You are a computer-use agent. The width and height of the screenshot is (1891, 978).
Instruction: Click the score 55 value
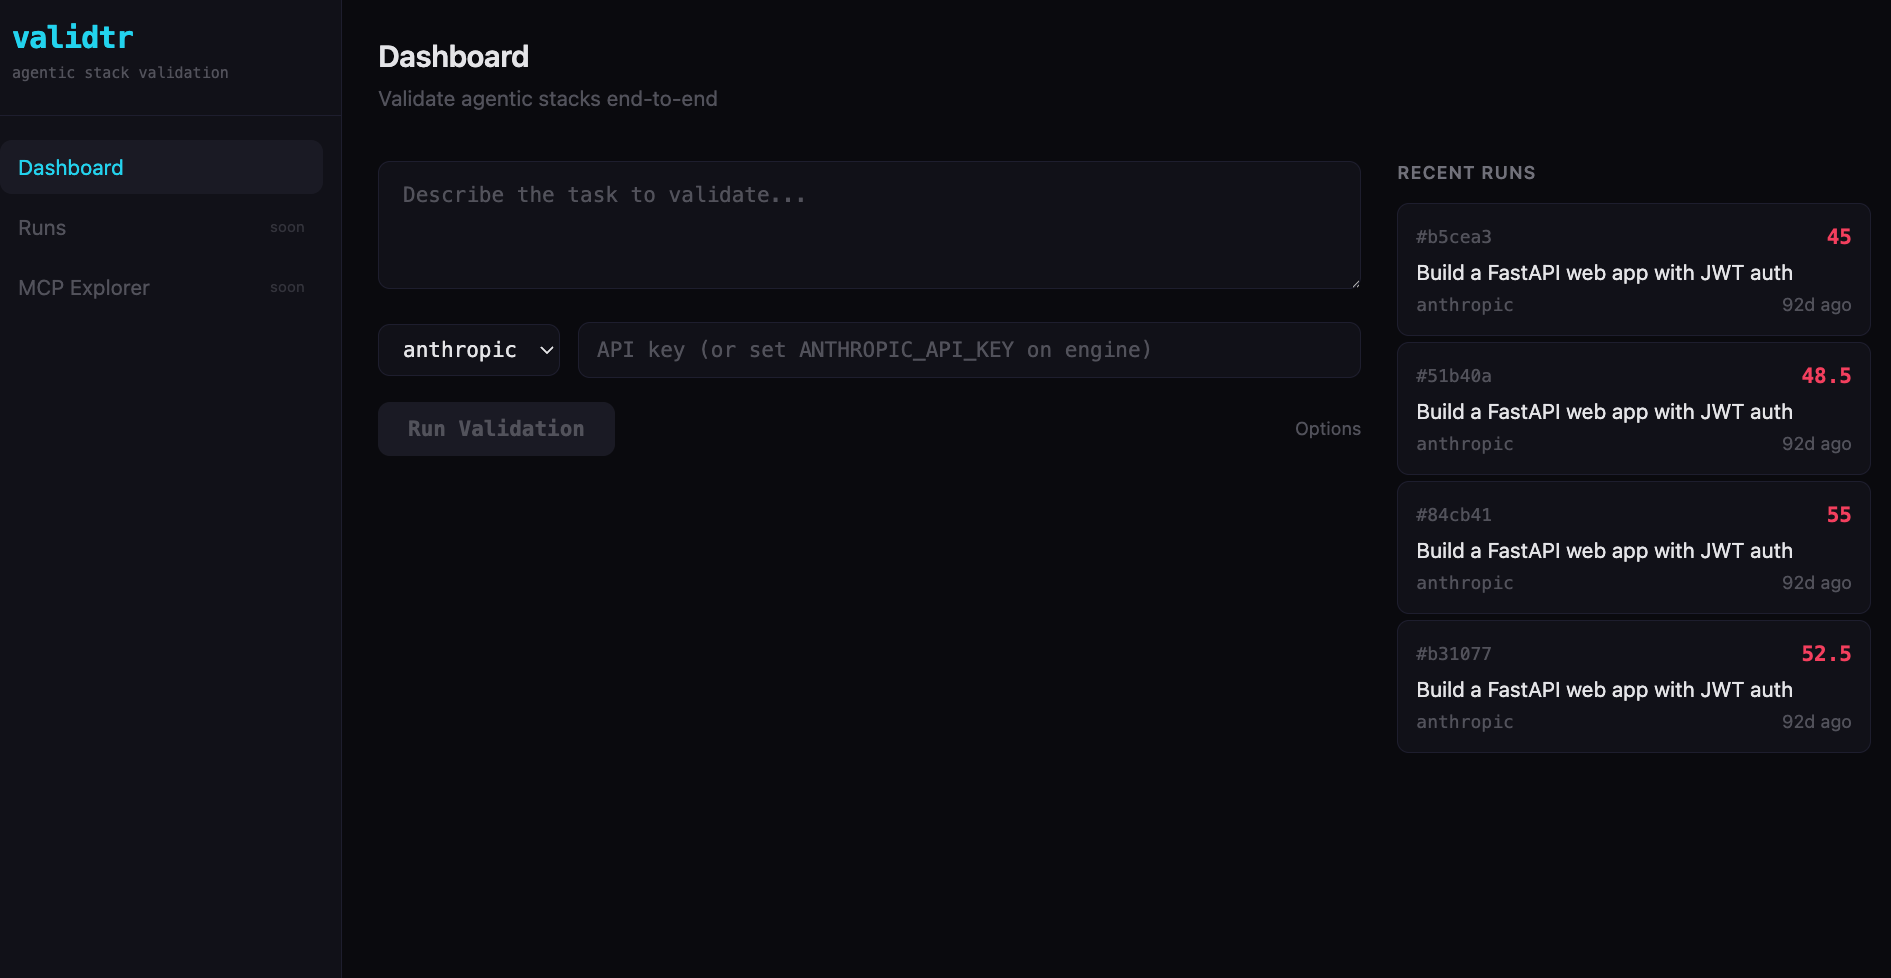click(1838, 515)
